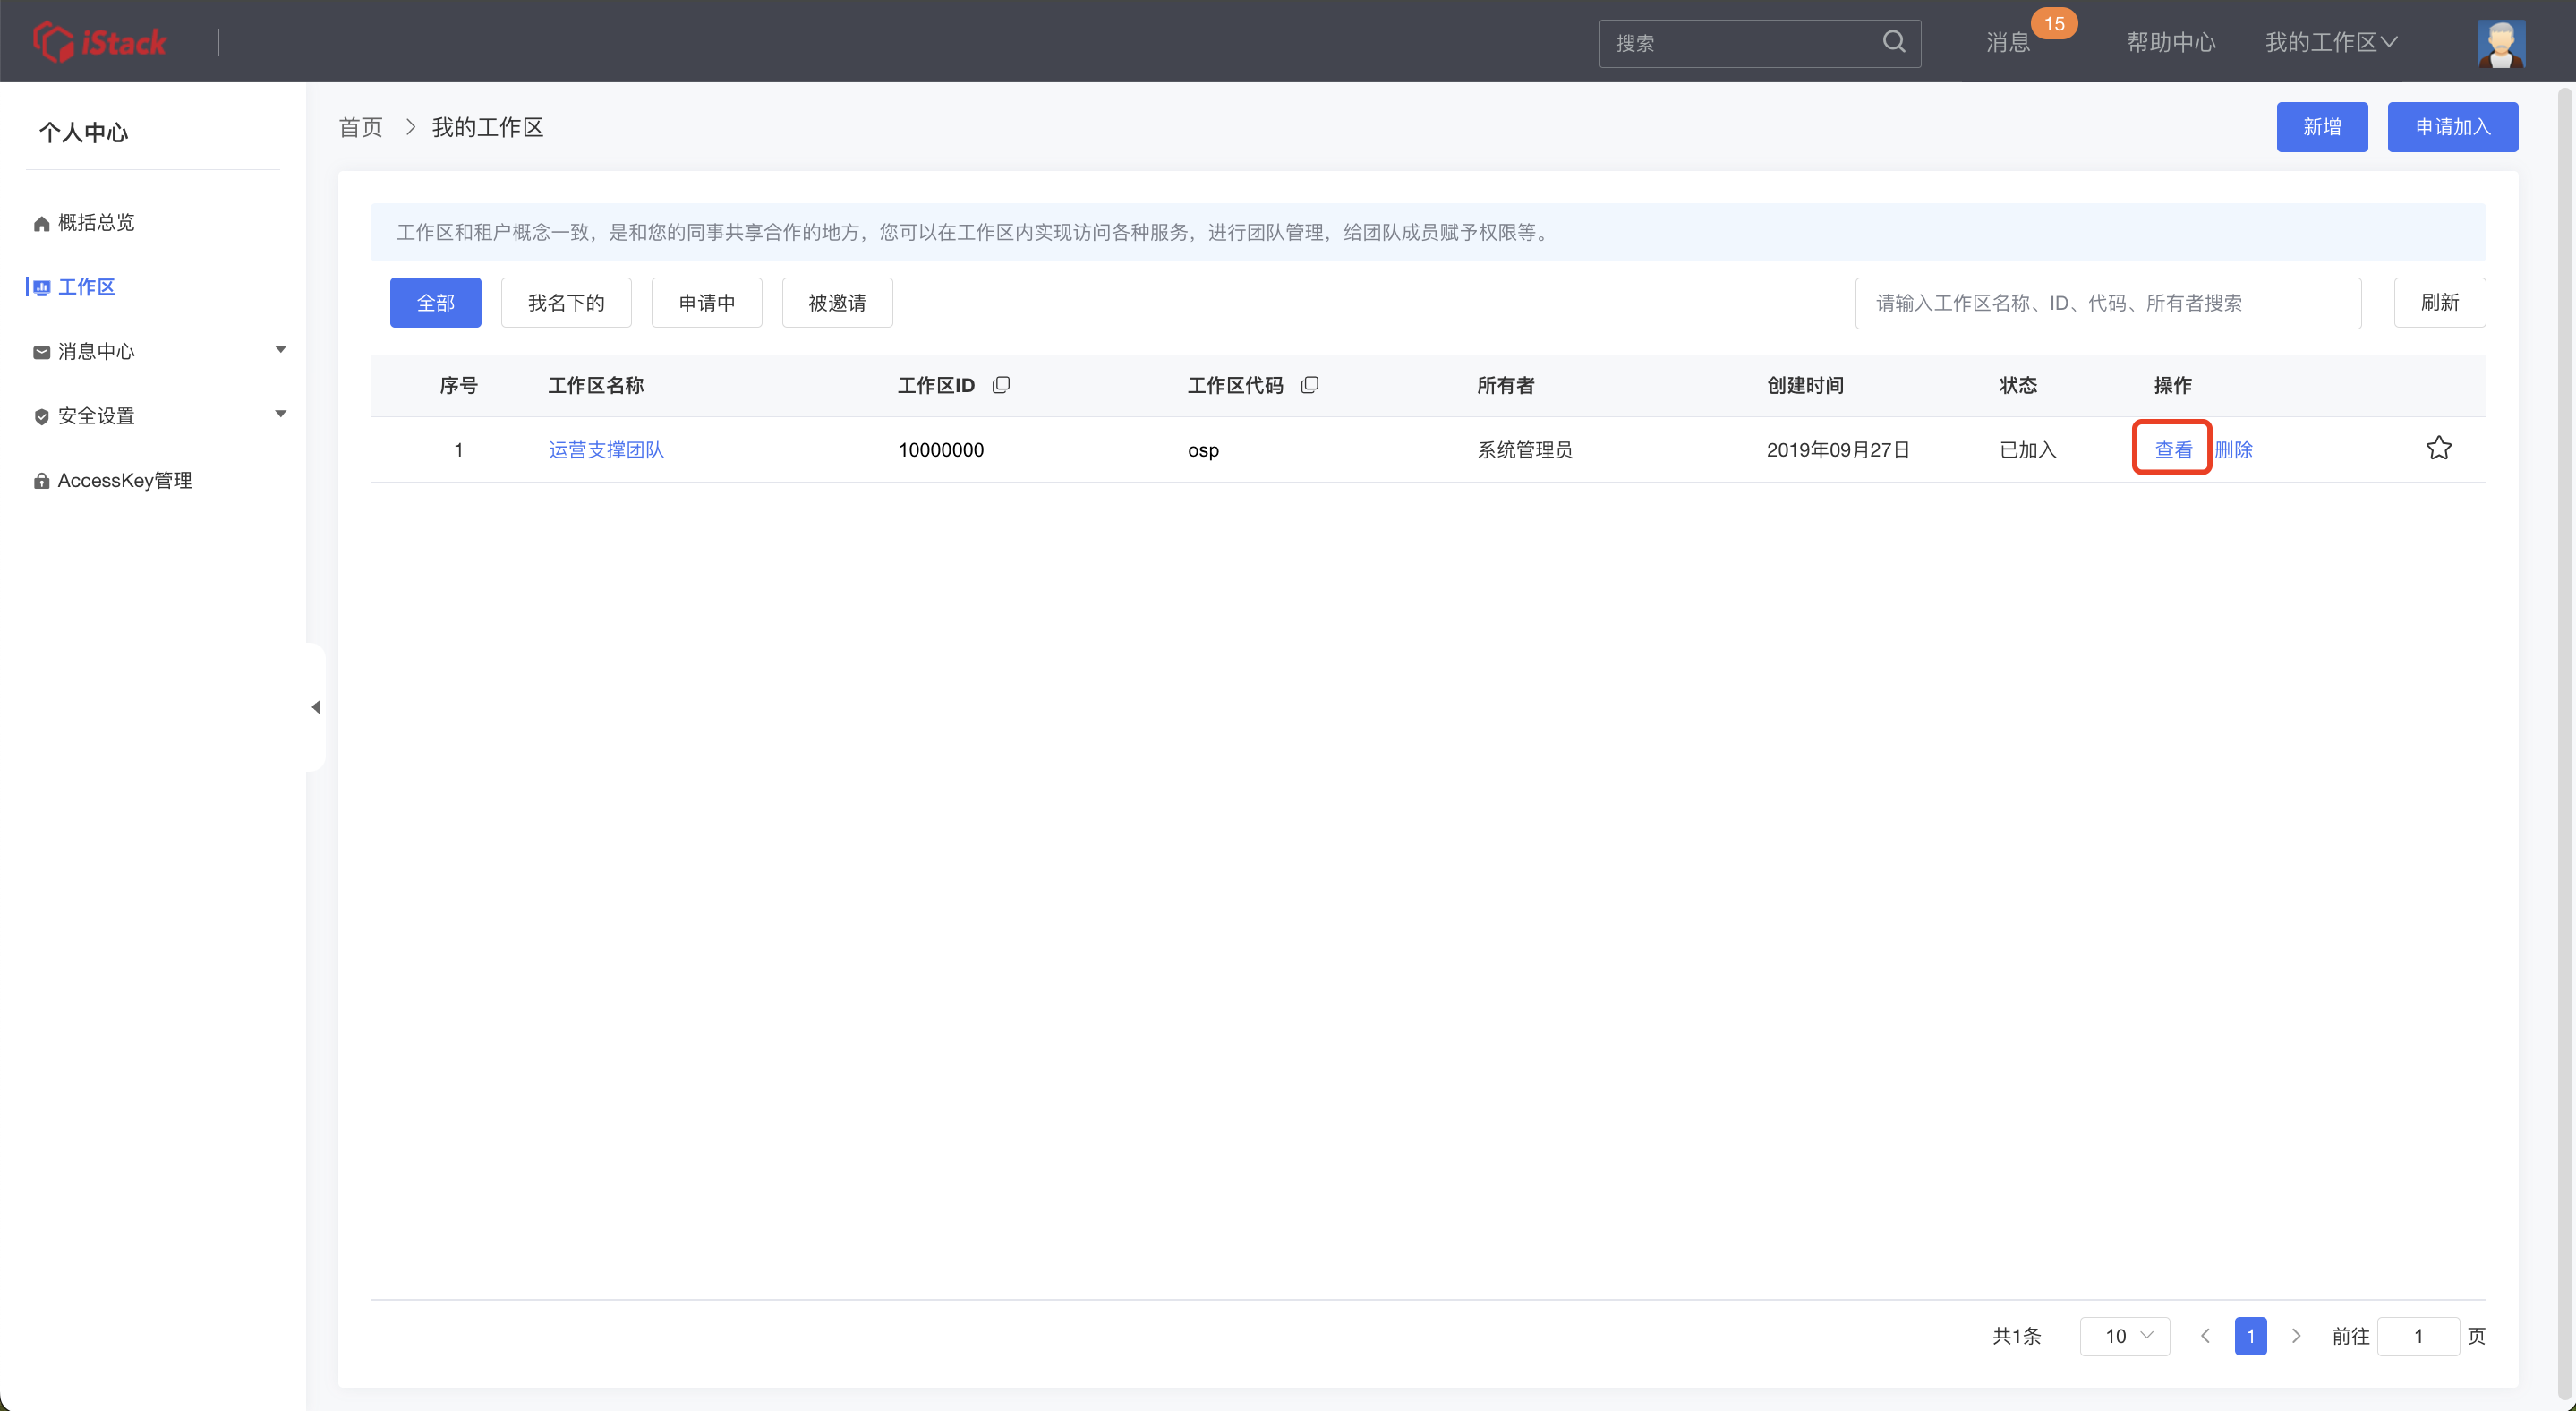Screen dimensions: 2576x1411
Task: Click the 新增 button
Action: coord(2322,127)
